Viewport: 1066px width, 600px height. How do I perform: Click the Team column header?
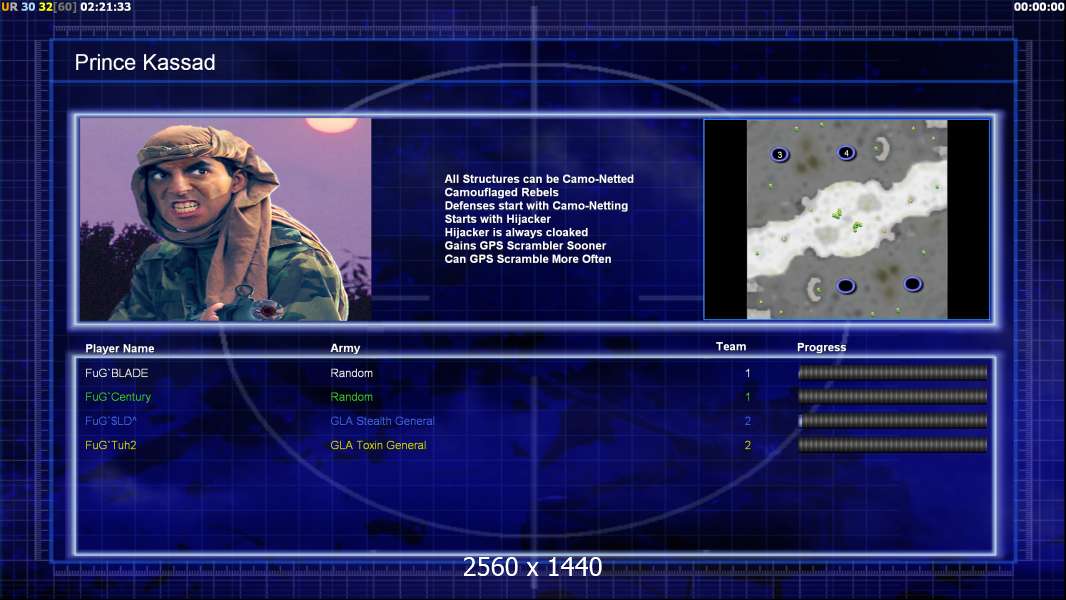pyautogui.click(x=731, y=347)
